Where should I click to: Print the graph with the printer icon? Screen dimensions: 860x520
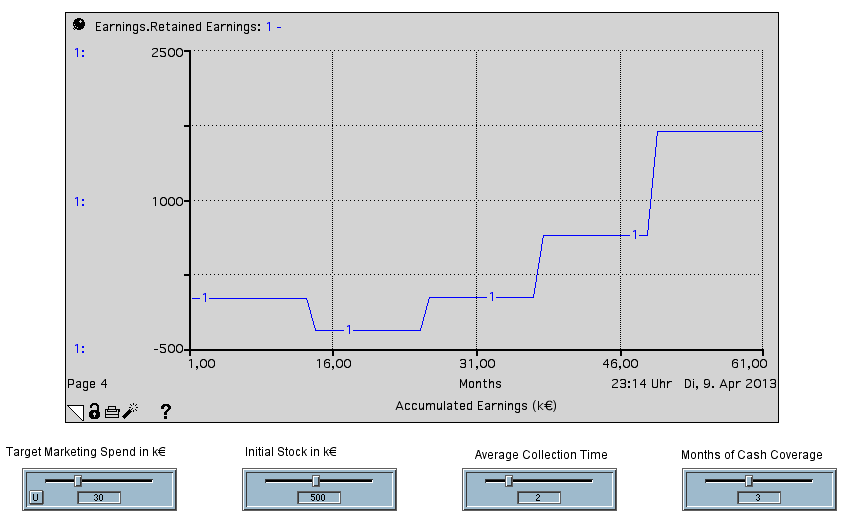[112, 412]
